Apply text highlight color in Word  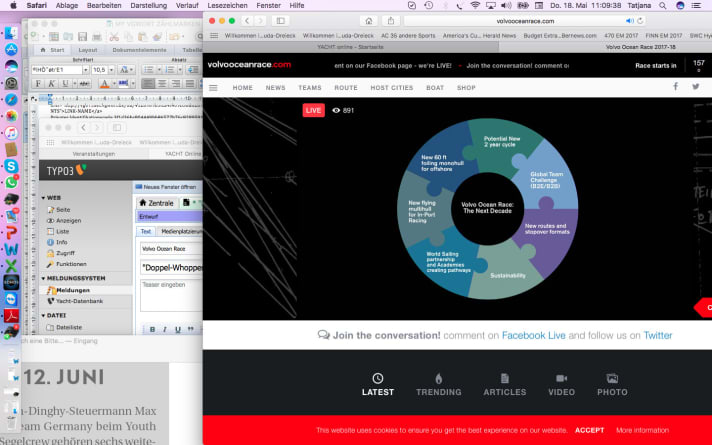tap(123, 84)
